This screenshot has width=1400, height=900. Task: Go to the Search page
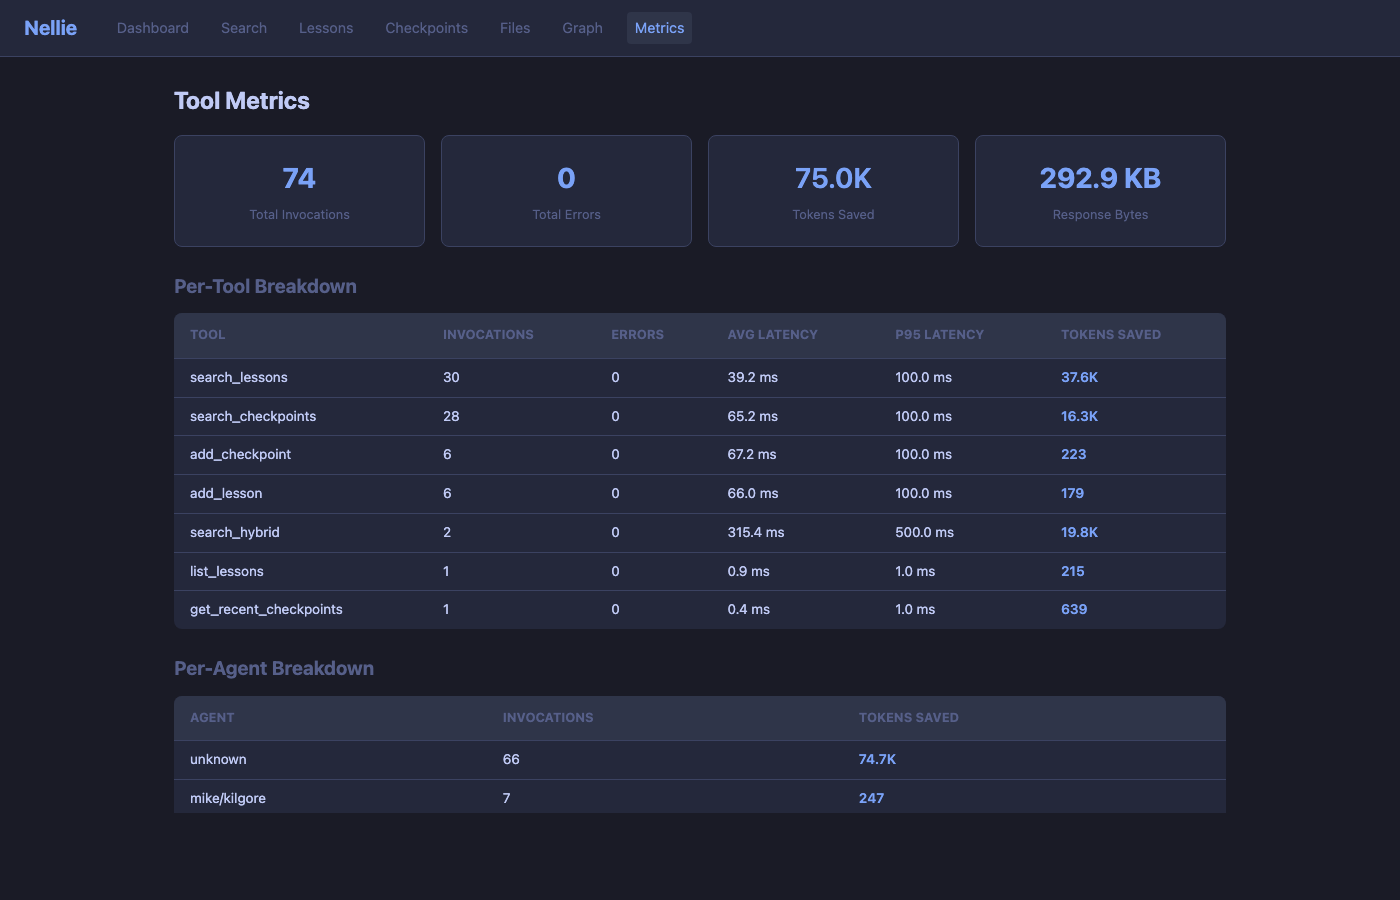point(243,28)
